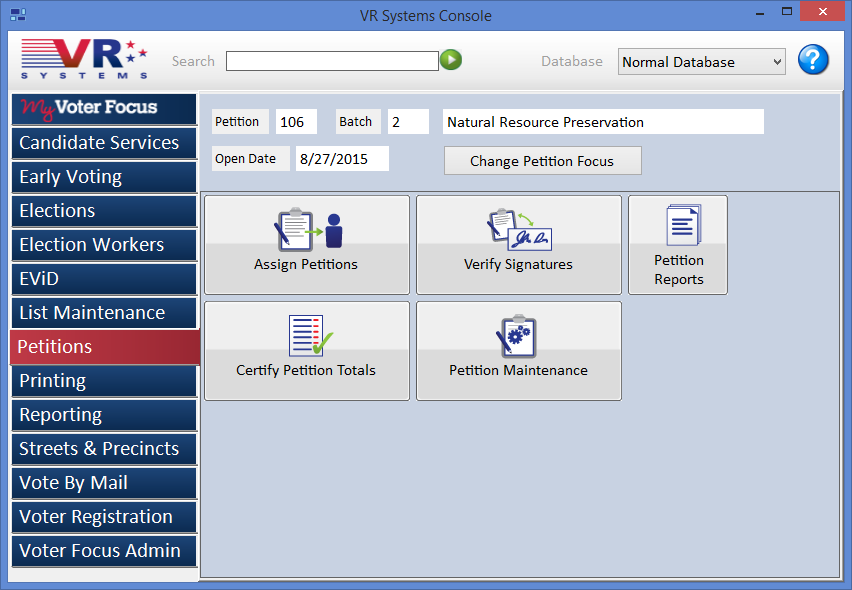
Task: Open the Certify Petition Totals tile
Action: tap(306, 351)
